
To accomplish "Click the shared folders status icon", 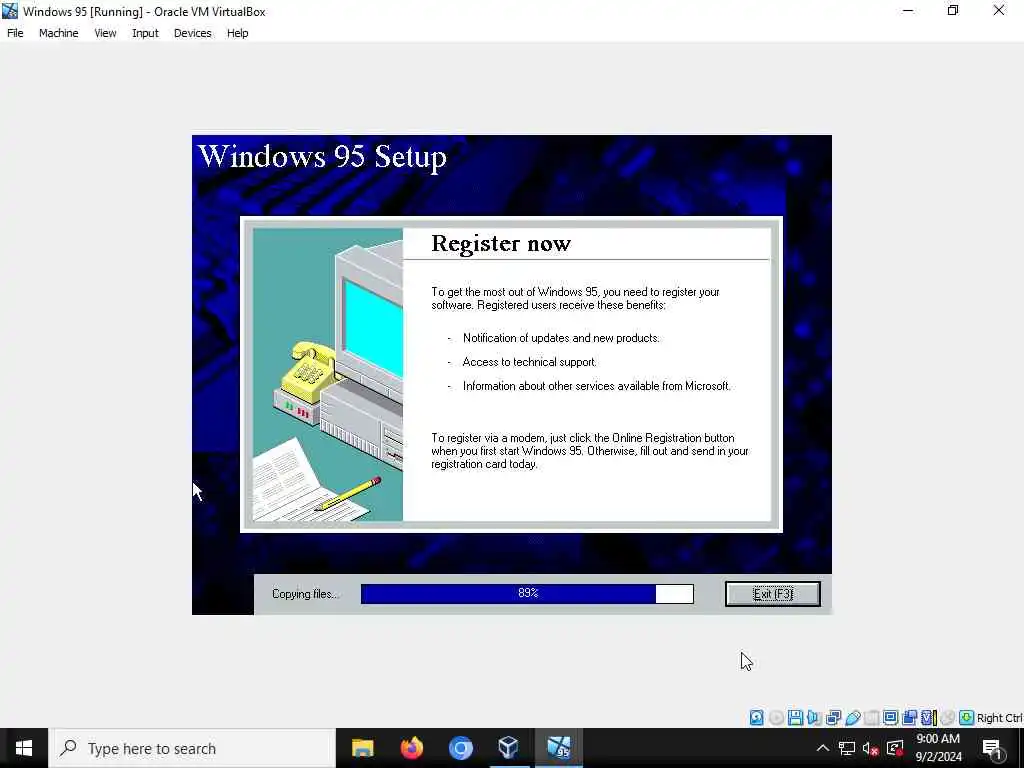I will pos(871,718).
